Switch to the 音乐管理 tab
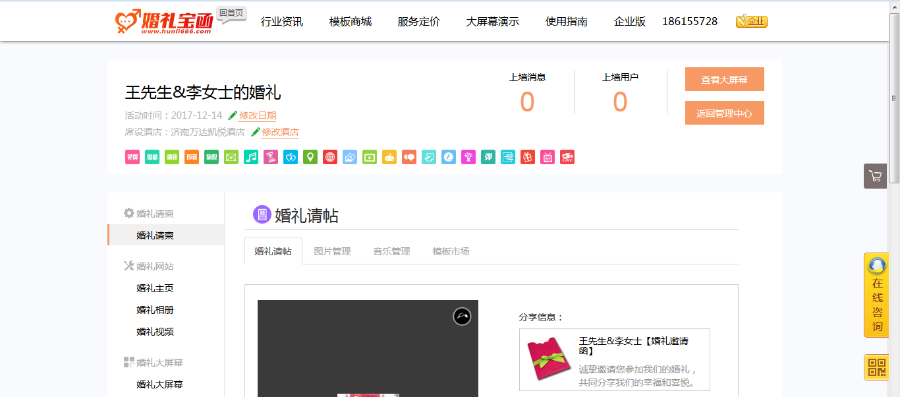 392,251
